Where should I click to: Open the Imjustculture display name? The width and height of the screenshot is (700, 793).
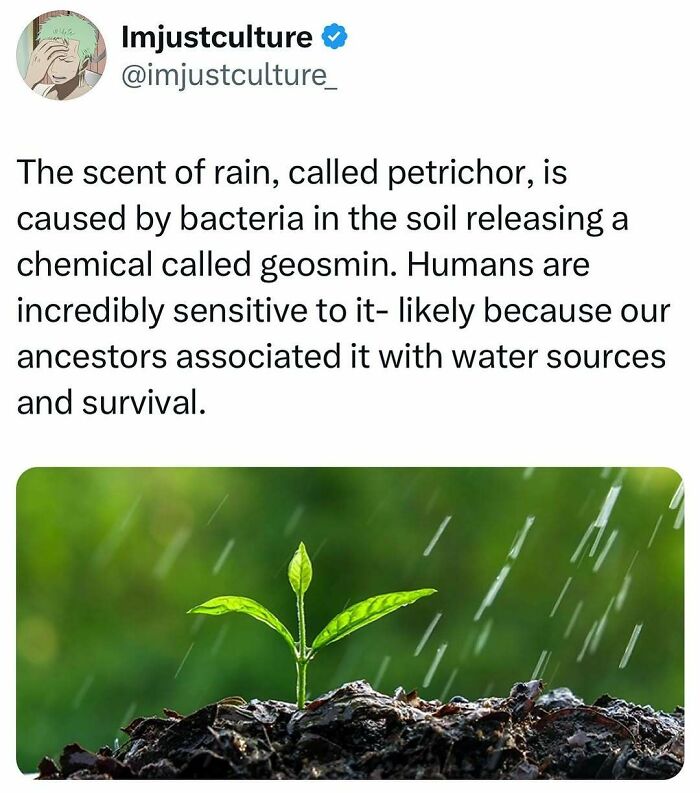click(217, 37)
